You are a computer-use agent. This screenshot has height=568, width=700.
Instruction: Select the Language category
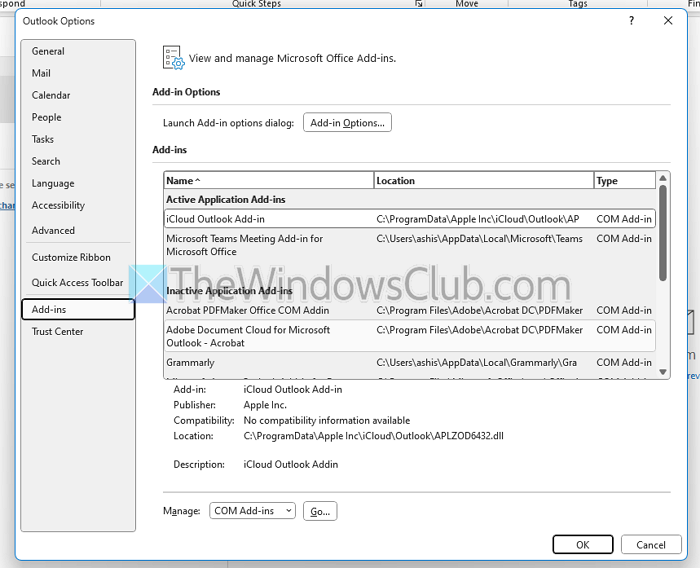tap(53, 184)
